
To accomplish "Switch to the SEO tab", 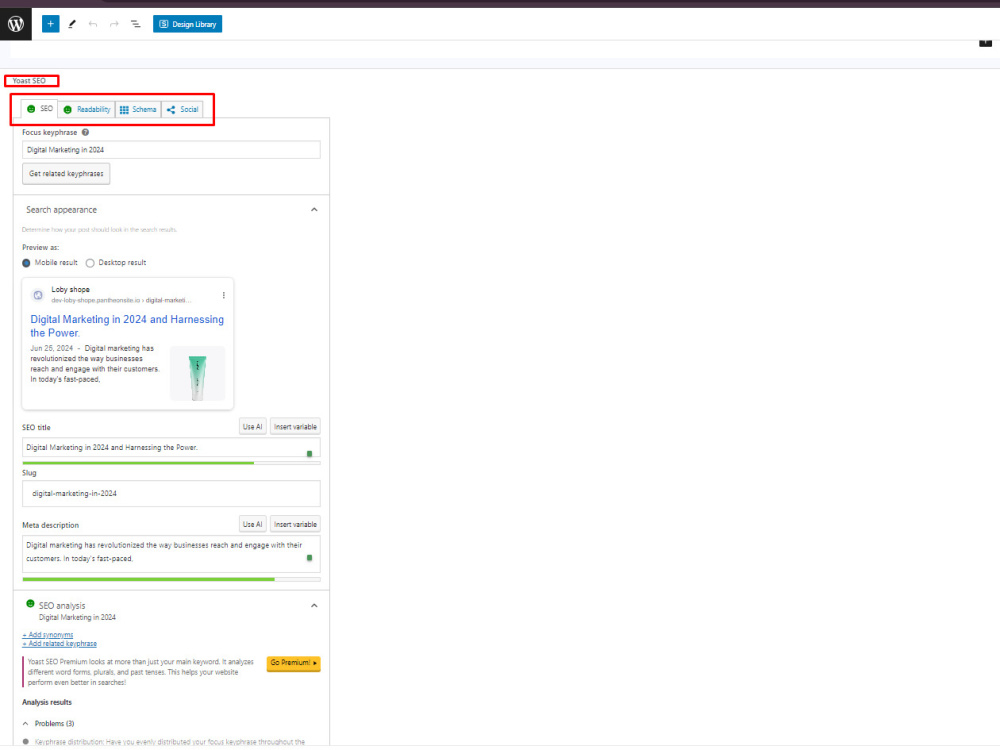I will pyautogui.click(x=40, y=109).
